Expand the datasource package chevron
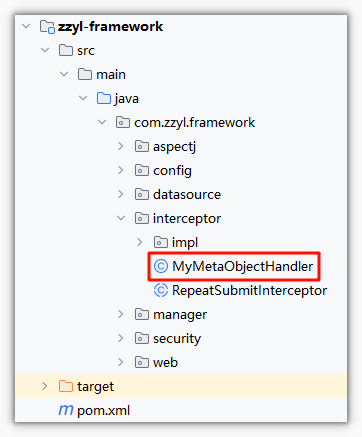Image resolution: width=362 pixels, height=437 pixels. coord(121,194)
